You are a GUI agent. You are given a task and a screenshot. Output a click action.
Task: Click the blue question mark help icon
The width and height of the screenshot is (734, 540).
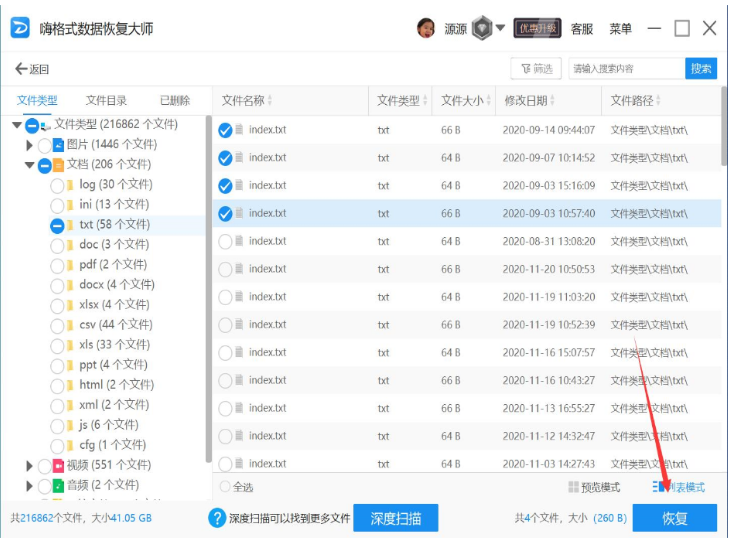[217, 517]
